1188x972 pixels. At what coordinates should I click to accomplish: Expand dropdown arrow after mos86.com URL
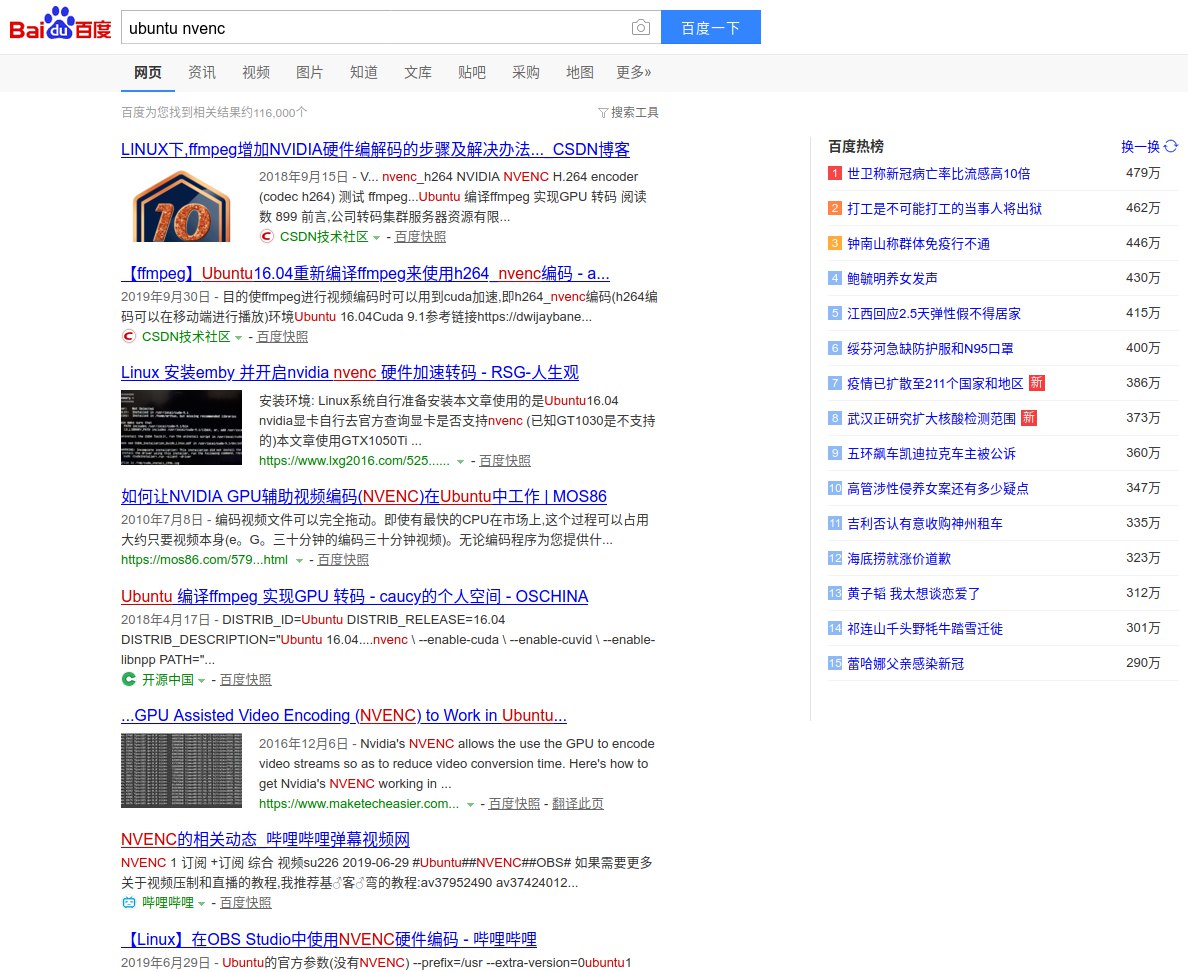pos(299,561)
